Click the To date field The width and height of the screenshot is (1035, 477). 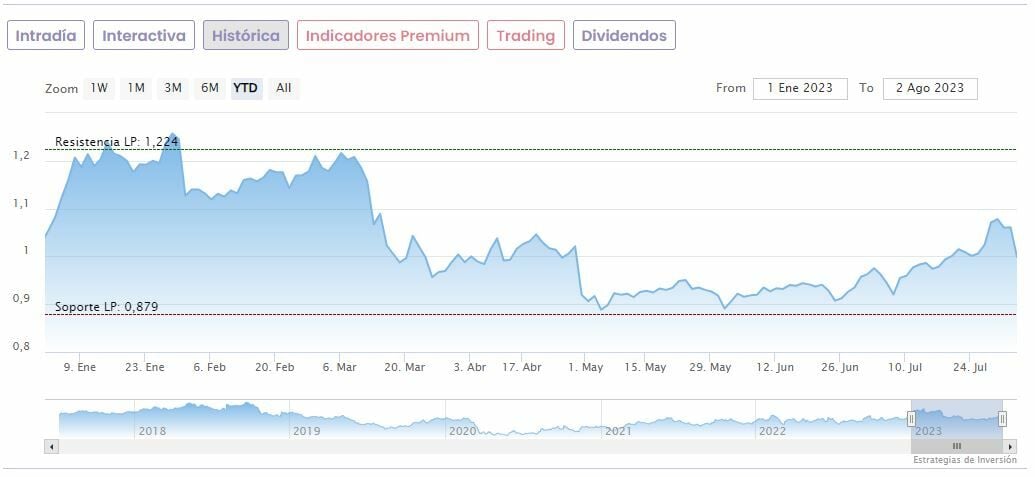tap(930, 88)
